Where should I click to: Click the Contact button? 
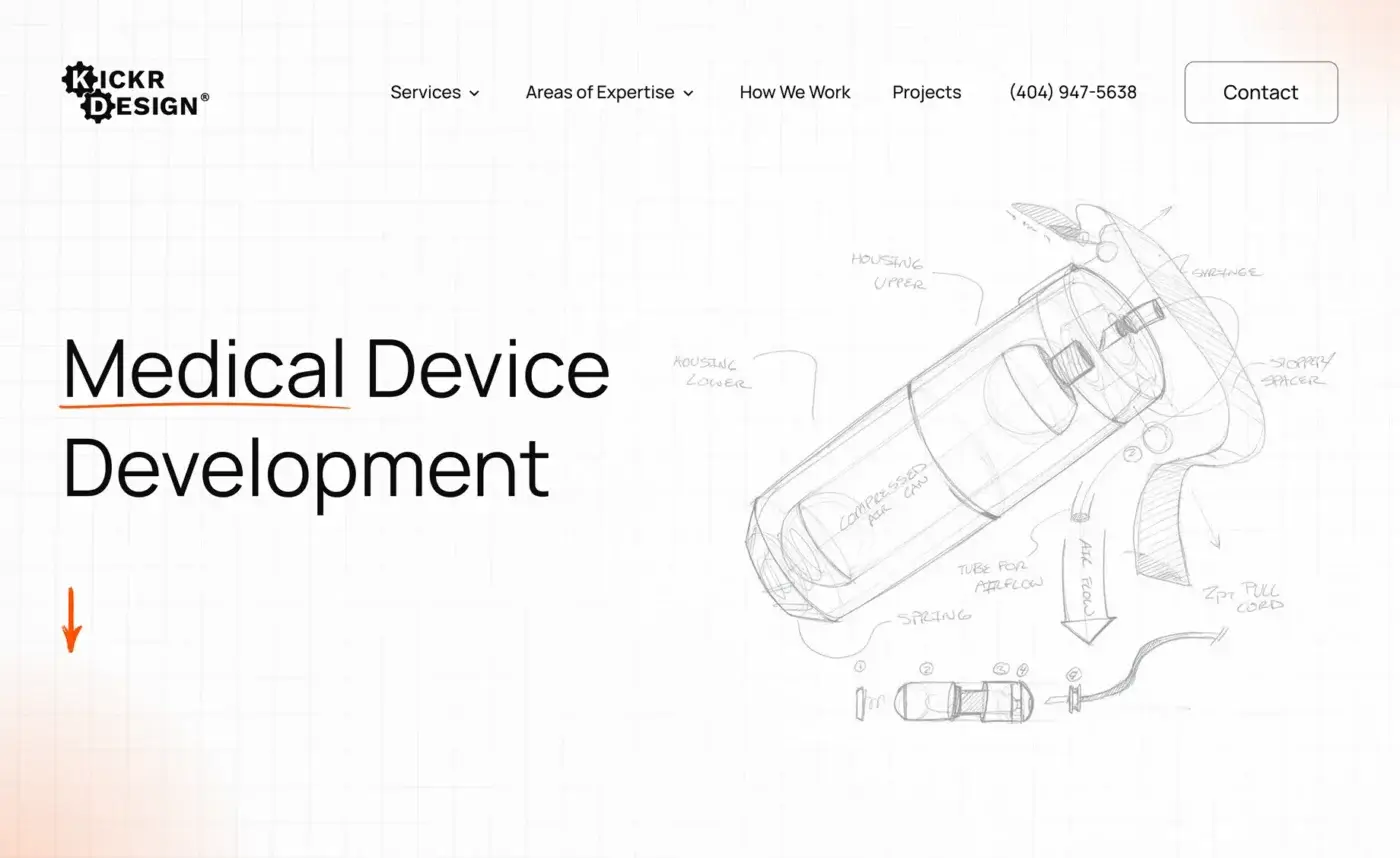pyautogui.click(x=1260, y=92)
